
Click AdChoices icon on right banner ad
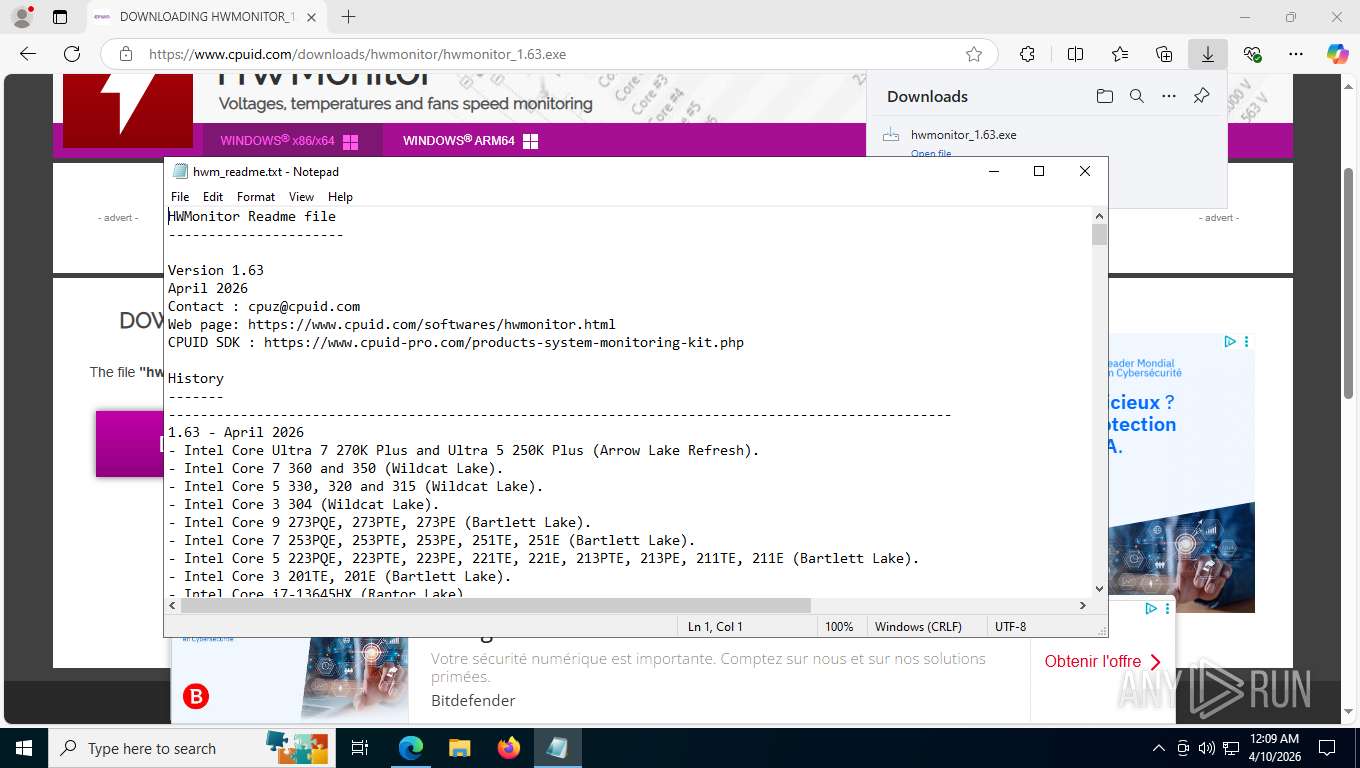click(x=1231, y=341)
